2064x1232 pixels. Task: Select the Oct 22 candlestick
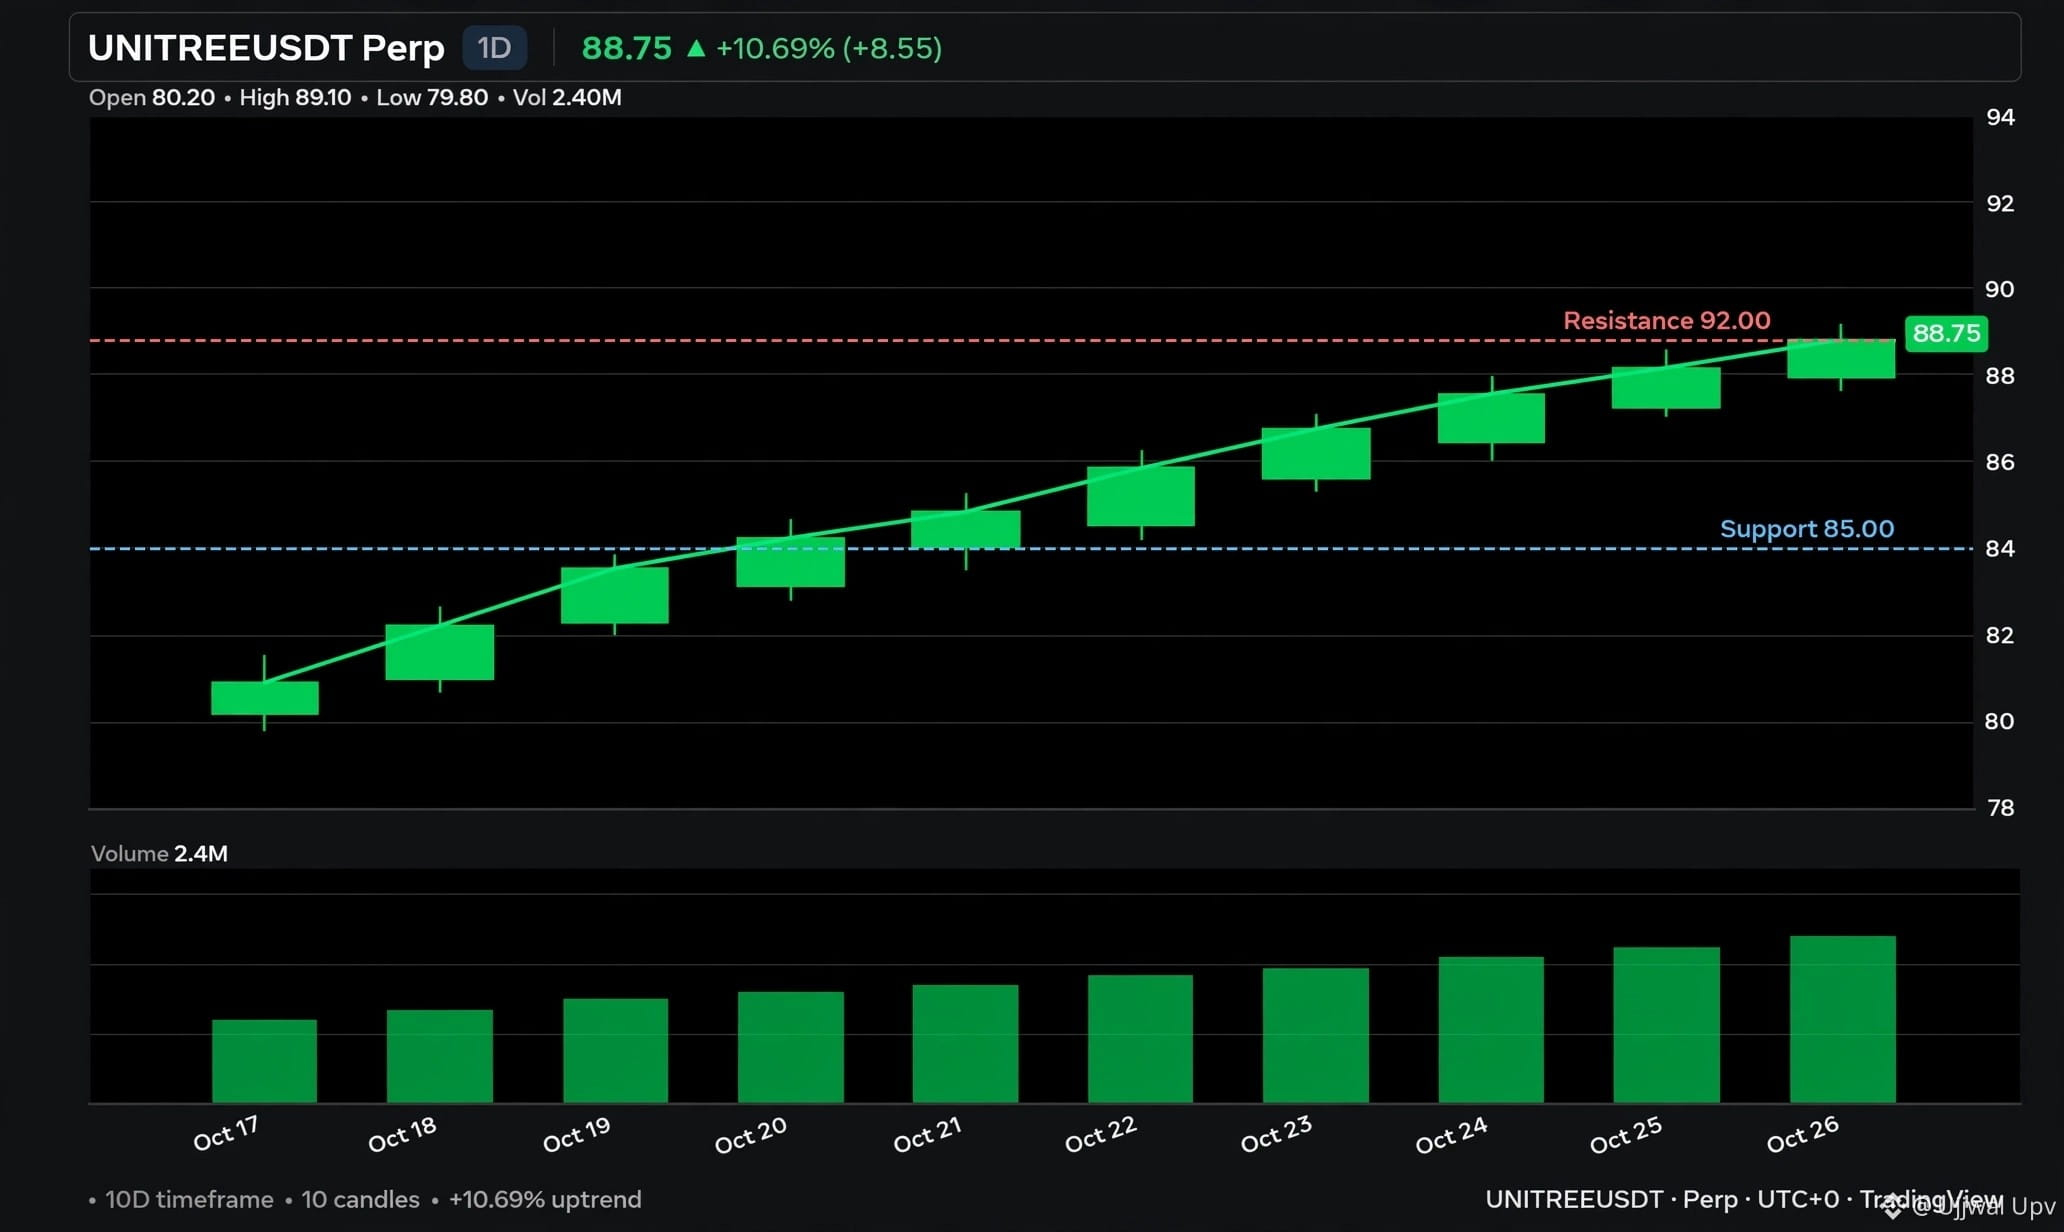(x=1141, y=496)
